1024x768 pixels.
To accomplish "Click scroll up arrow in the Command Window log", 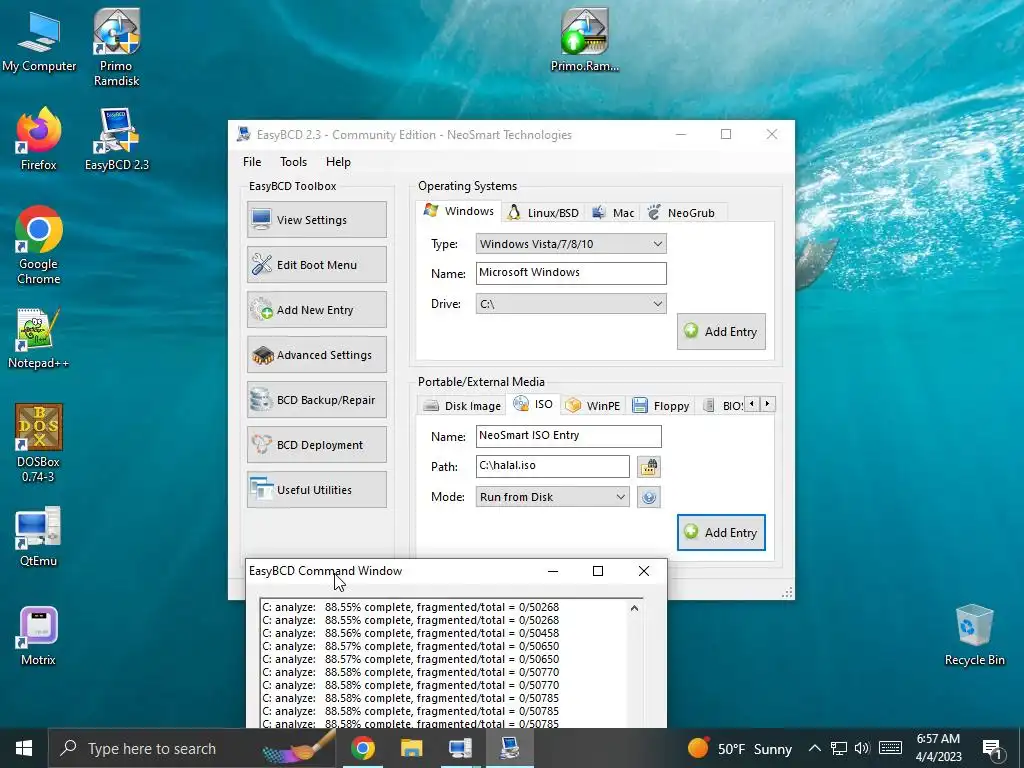I will click(x=633, y=608).
